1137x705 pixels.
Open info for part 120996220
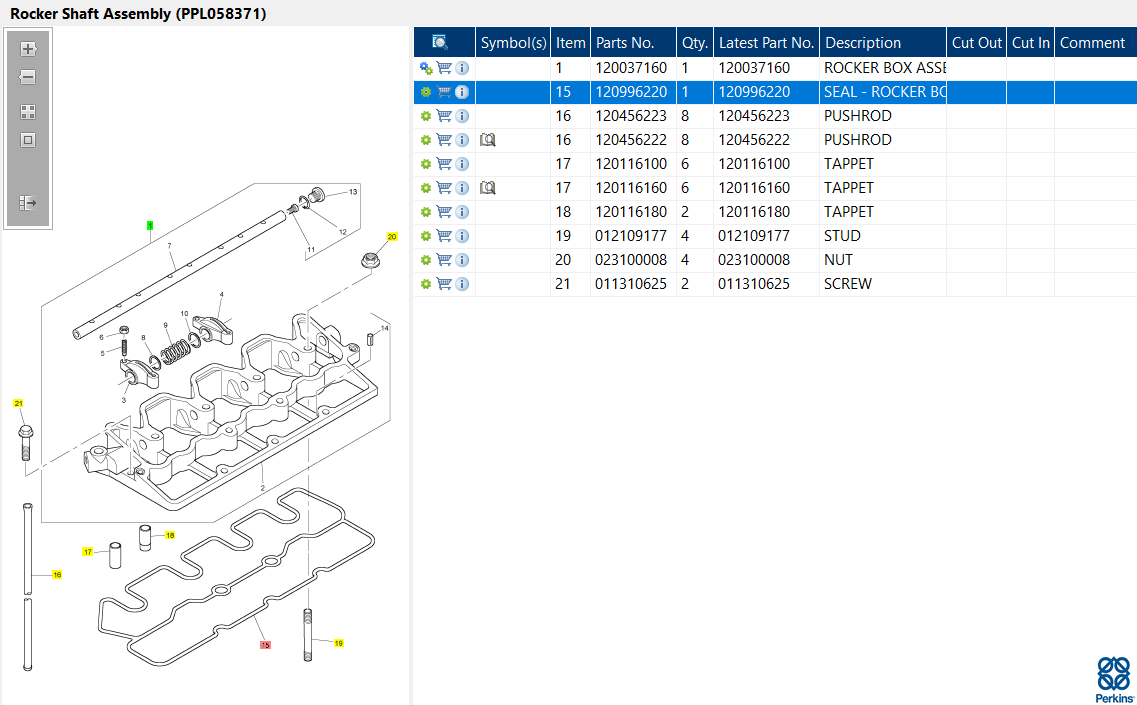pos(462,92)
